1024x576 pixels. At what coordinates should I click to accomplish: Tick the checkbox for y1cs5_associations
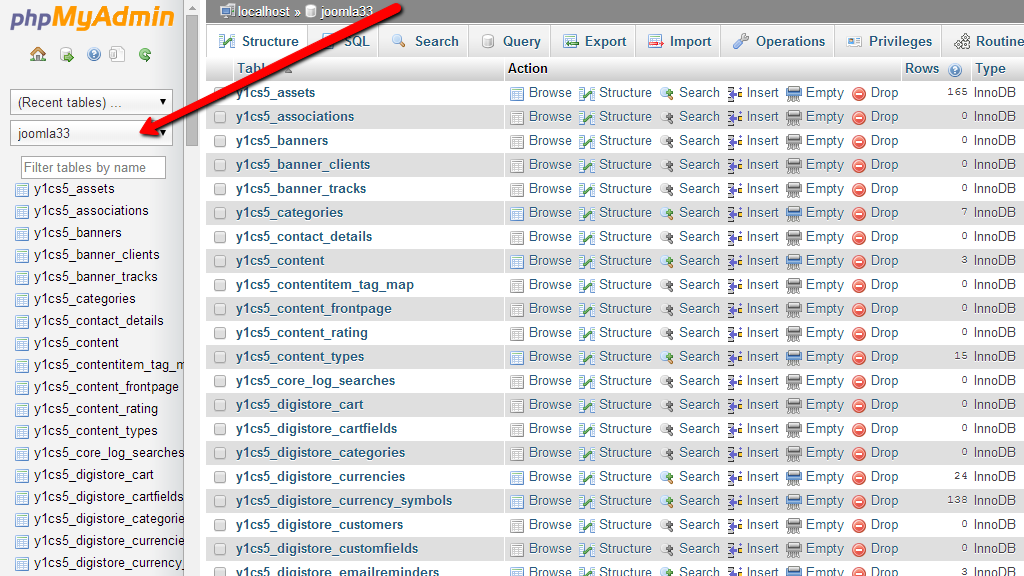220,117
